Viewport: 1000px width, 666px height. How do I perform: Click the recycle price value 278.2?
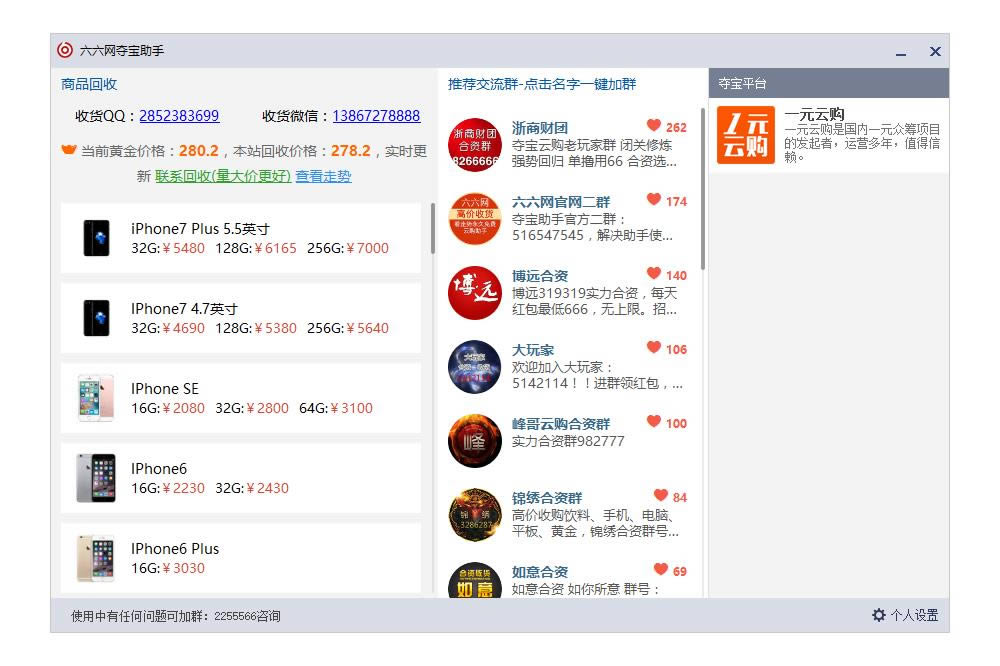tap(350, 151)
